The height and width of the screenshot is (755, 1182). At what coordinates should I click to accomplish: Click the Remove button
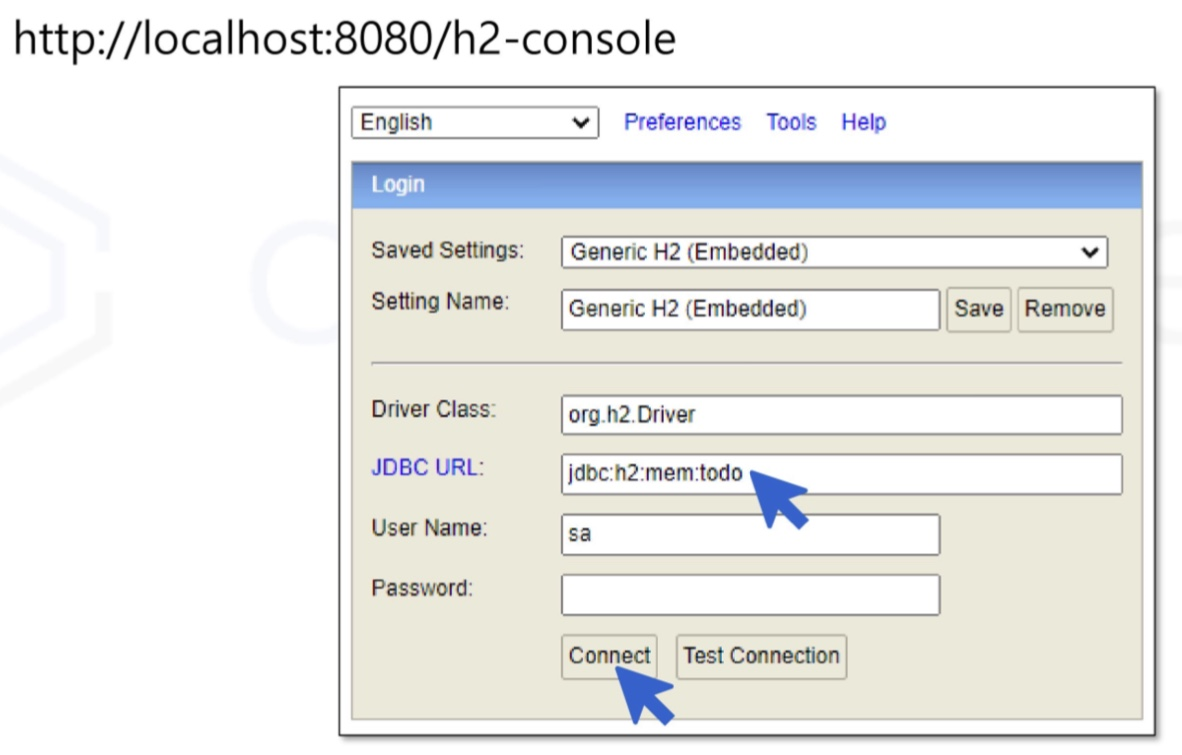(x=1064, y=309)
